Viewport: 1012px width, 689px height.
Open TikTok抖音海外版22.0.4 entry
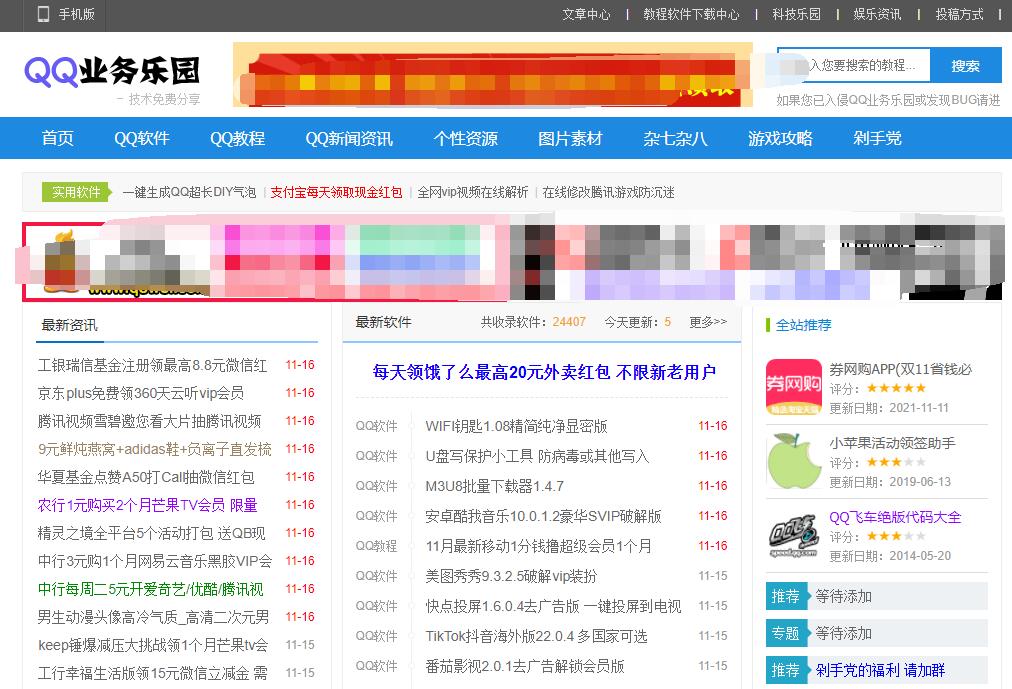[x=536, y=636]
